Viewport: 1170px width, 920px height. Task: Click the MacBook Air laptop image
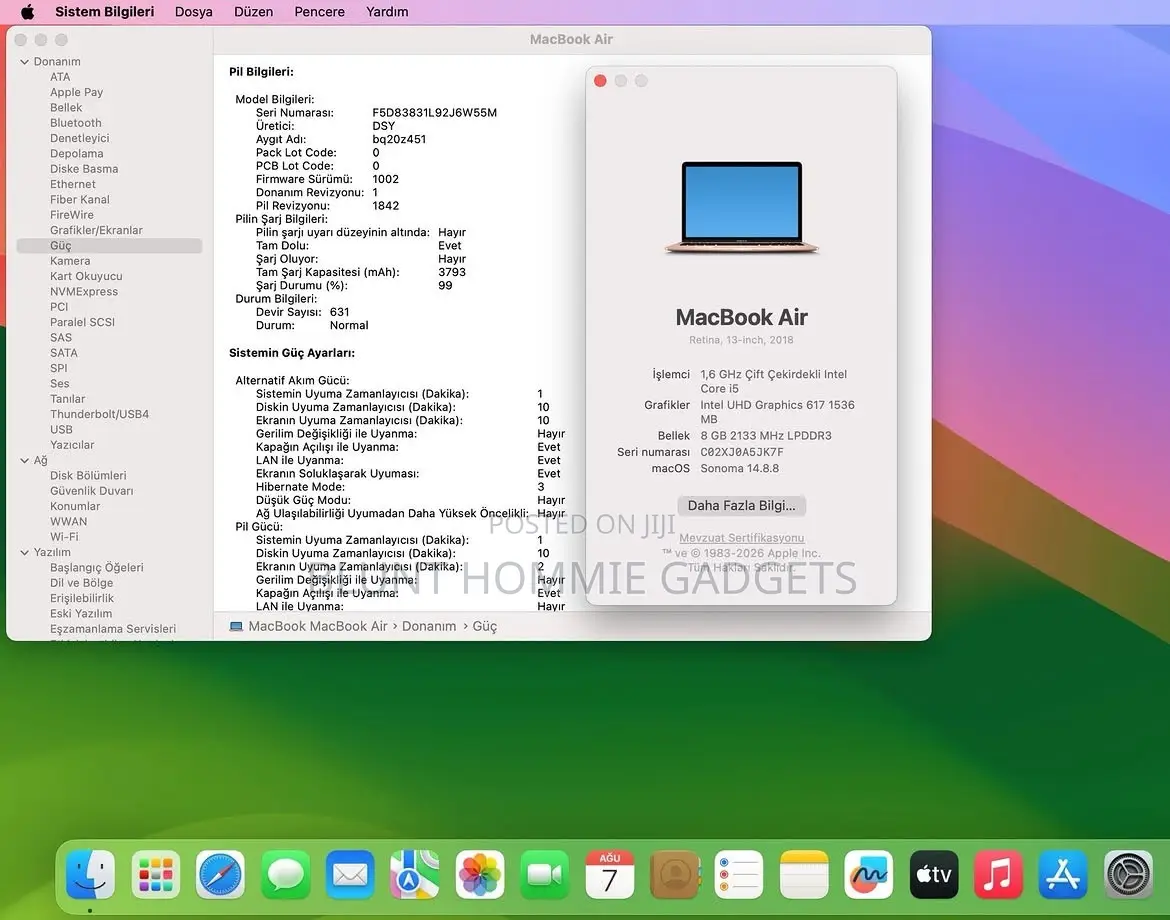742,208
